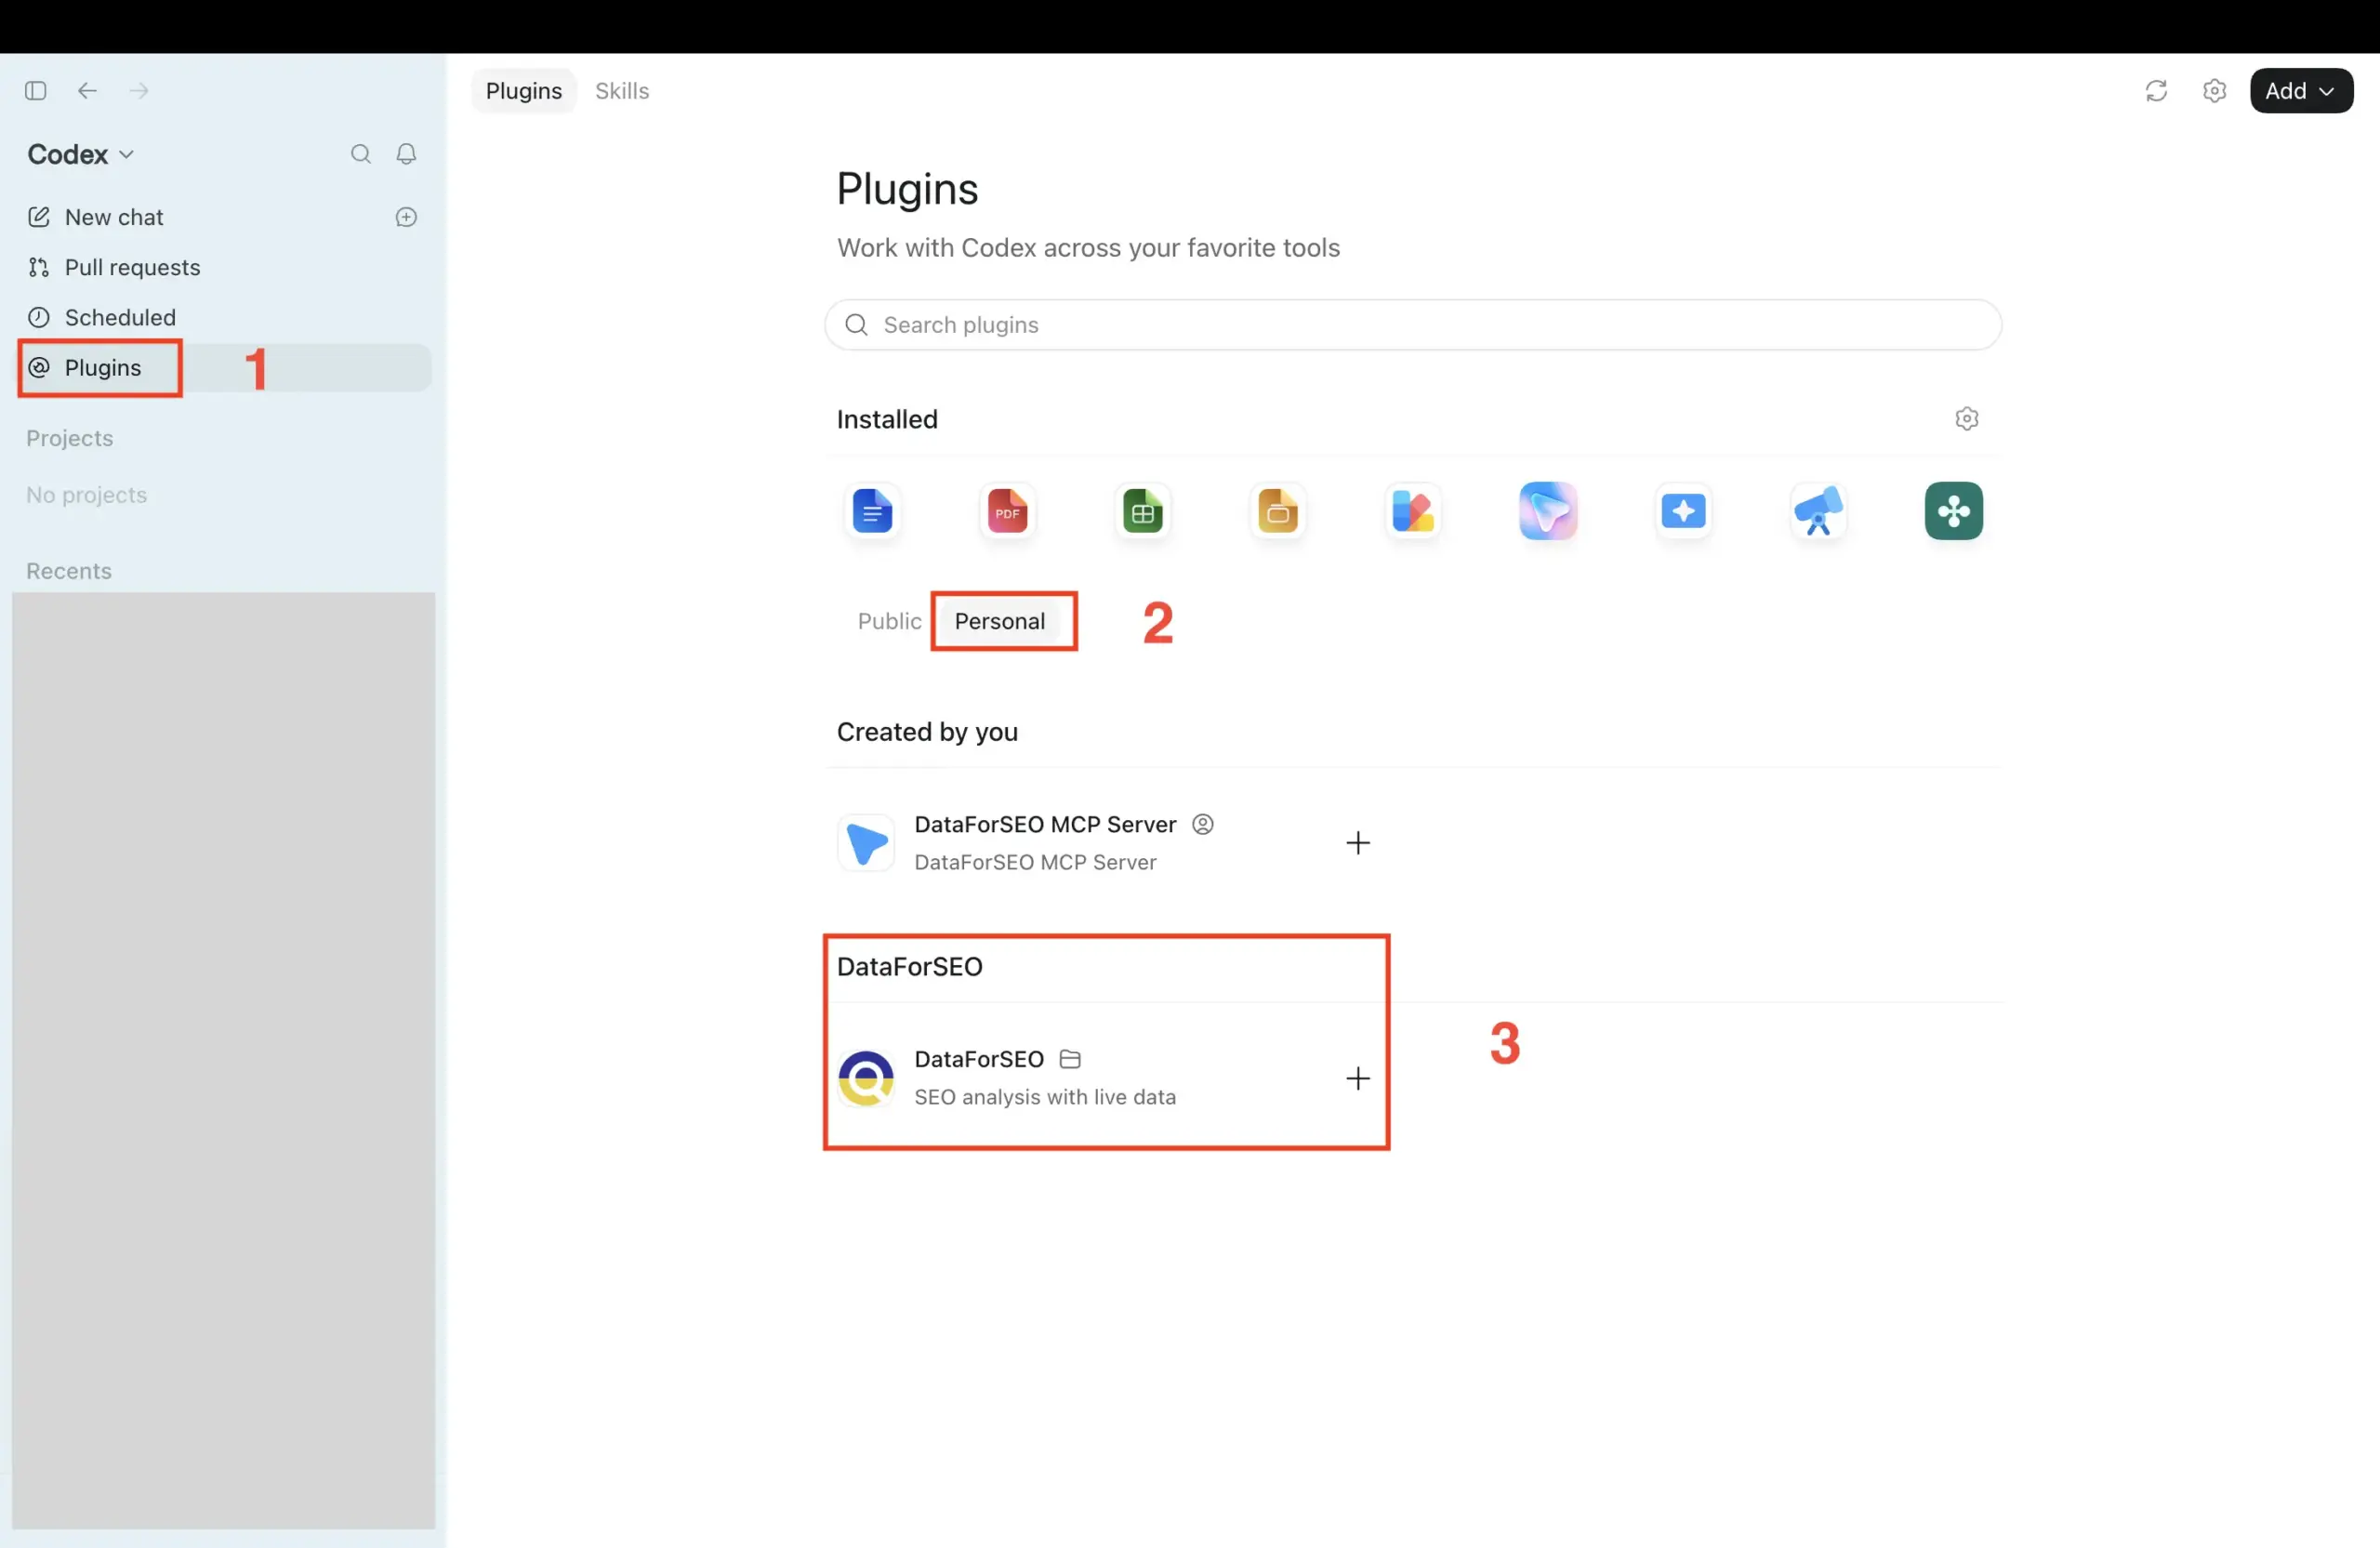Viewport: 2380px width, 1548px height.
Task: Add the DataForSEO MCP Server plugin
Action: click(x=1357, y=842)
